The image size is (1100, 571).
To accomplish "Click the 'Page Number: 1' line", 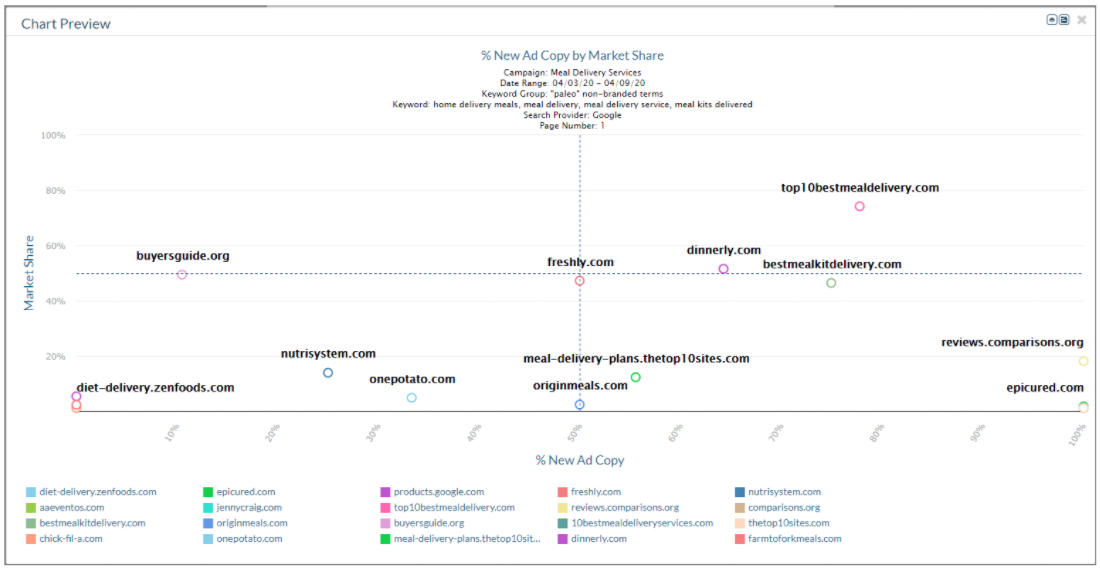I will tap(572, 126).
